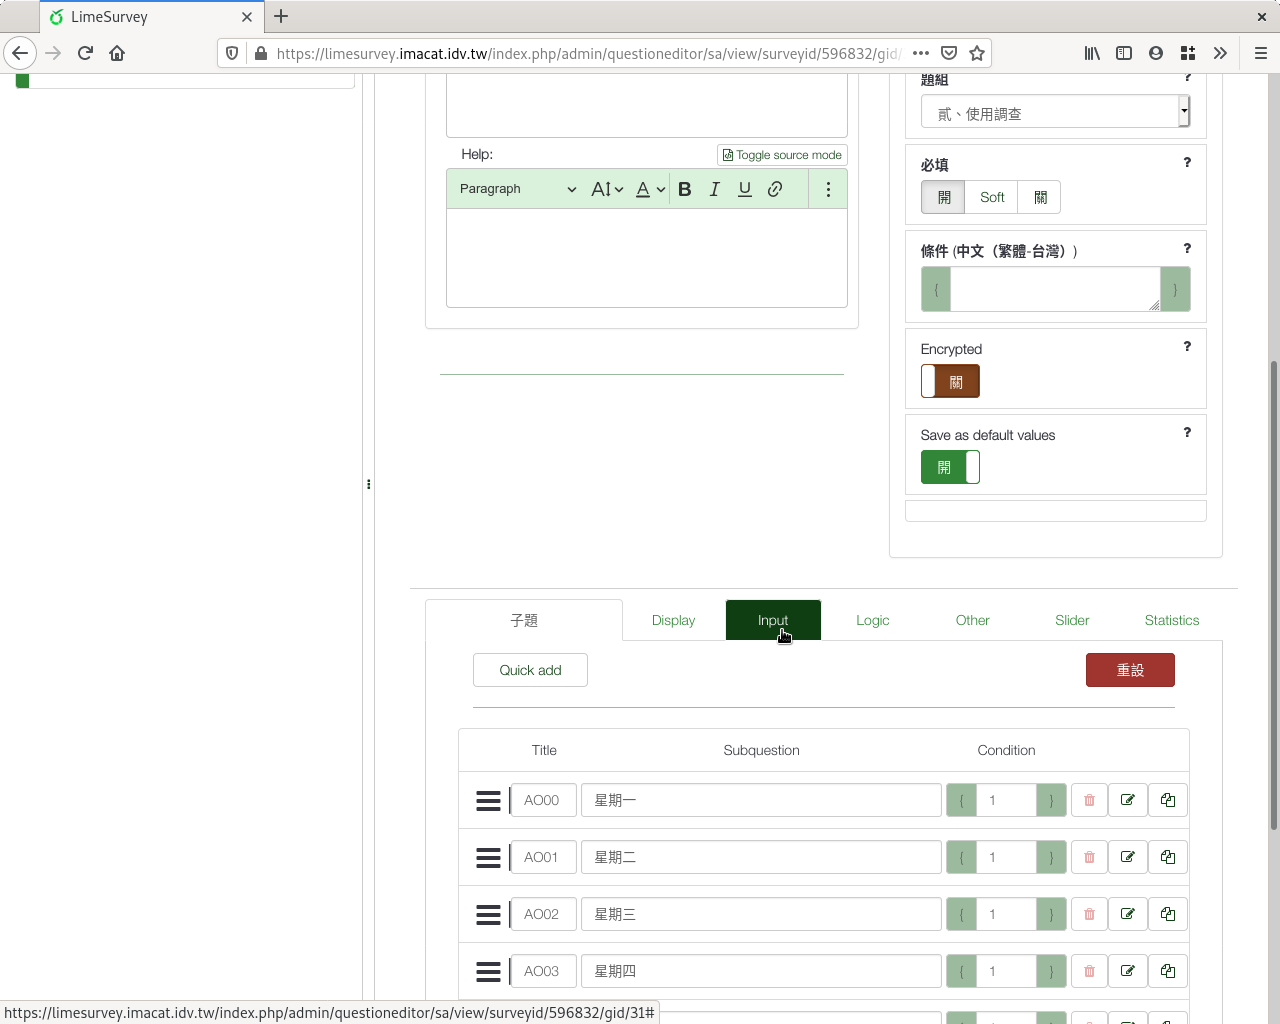Grab the drag handle of row AO02
The image size is (1280, 1024).
coord(488,914)
